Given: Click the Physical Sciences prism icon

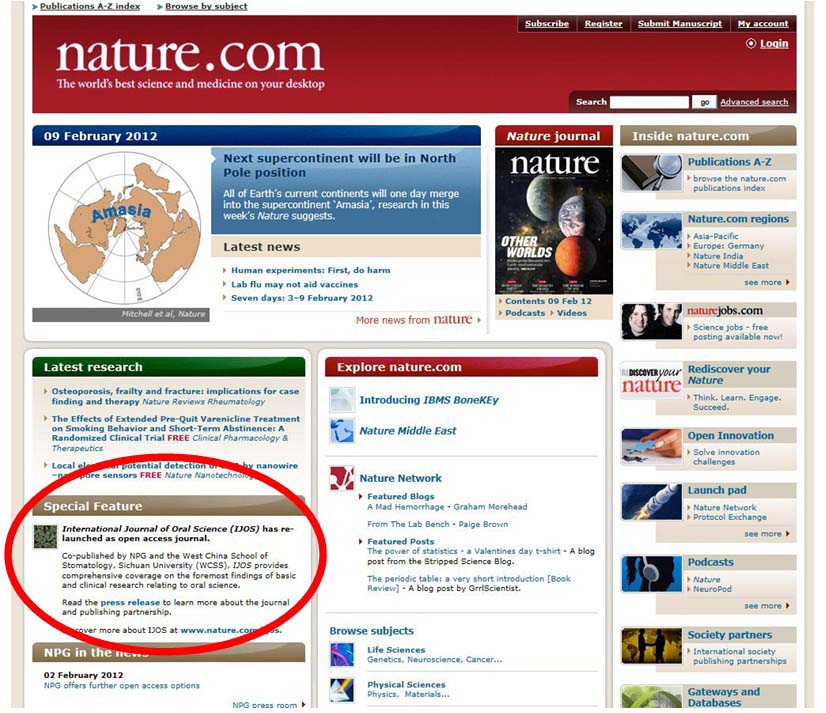Looking at the screenshot, I should (x=342, y=690).
